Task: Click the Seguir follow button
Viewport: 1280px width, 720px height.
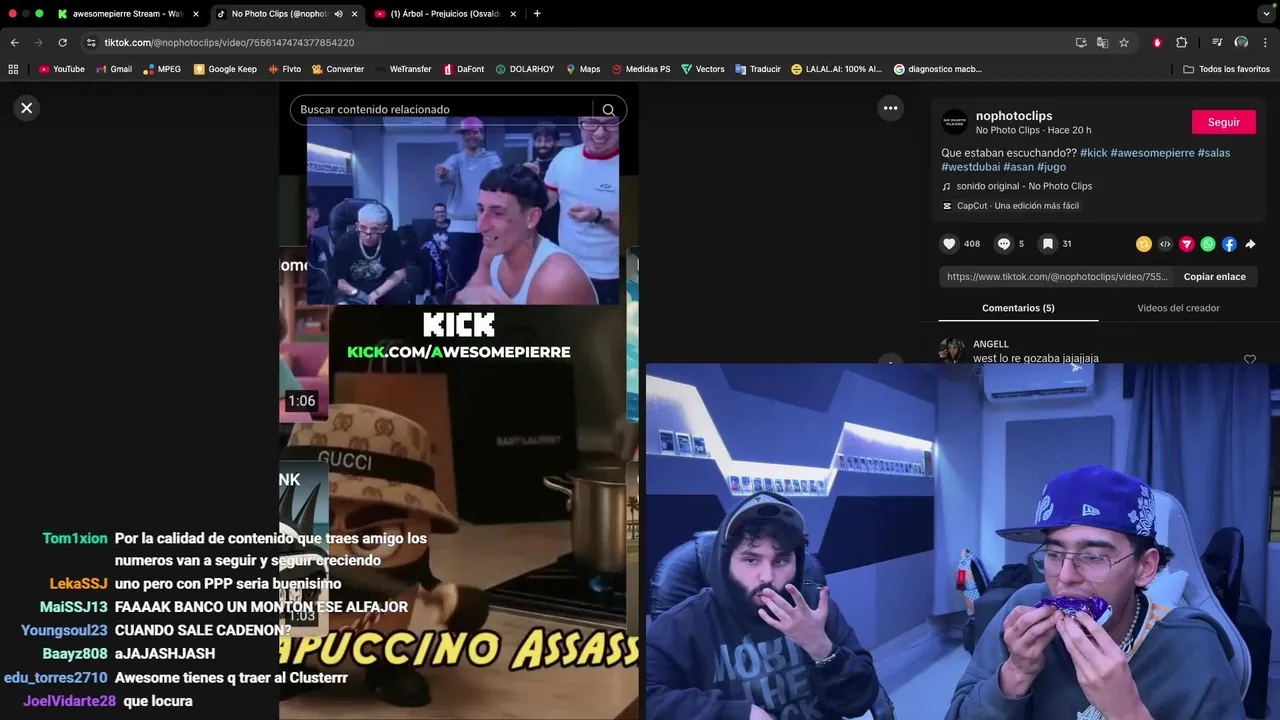Action: click(x=1223, y=122)
